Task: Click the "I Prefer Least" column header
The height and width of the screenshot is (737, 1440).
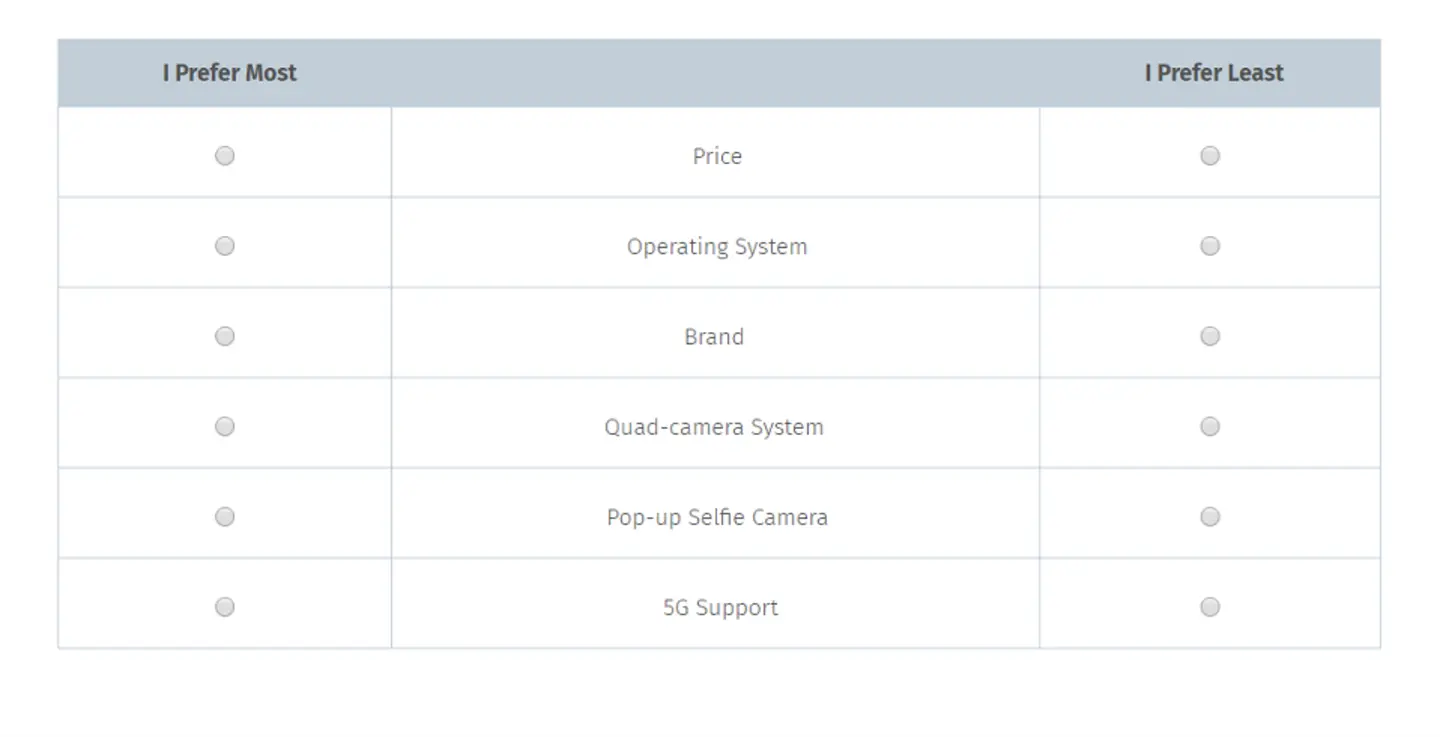Action: pyautogui.click(x=1214, y=73)
